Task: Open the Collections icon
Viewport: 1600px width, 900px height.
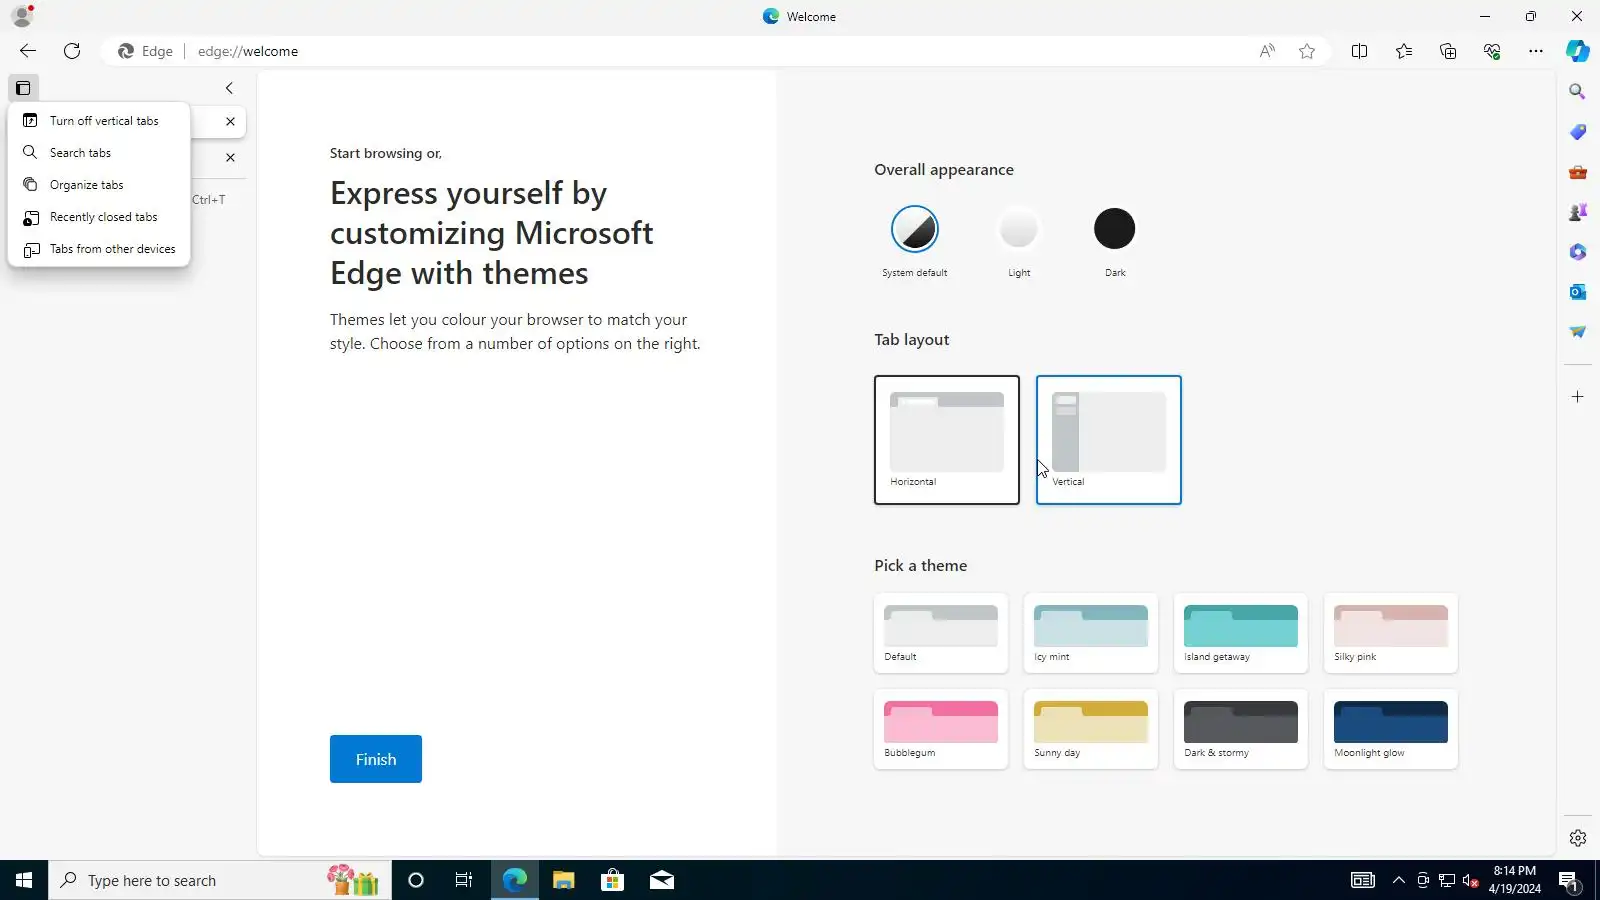Action: point(1448,51)
